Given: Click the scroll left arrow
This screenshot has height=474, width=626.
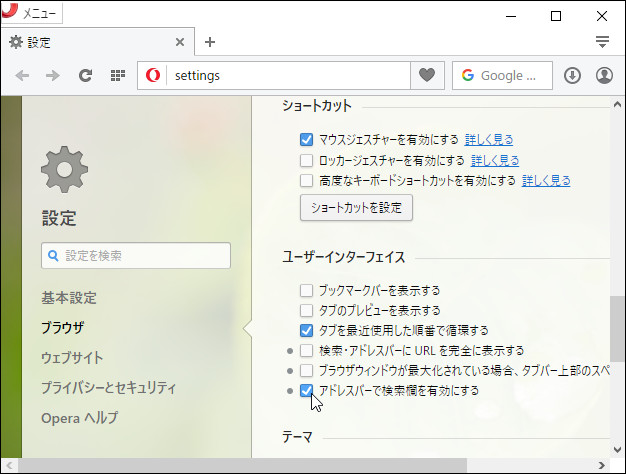Looking at the screenshot, I should [x=9, y=466].
